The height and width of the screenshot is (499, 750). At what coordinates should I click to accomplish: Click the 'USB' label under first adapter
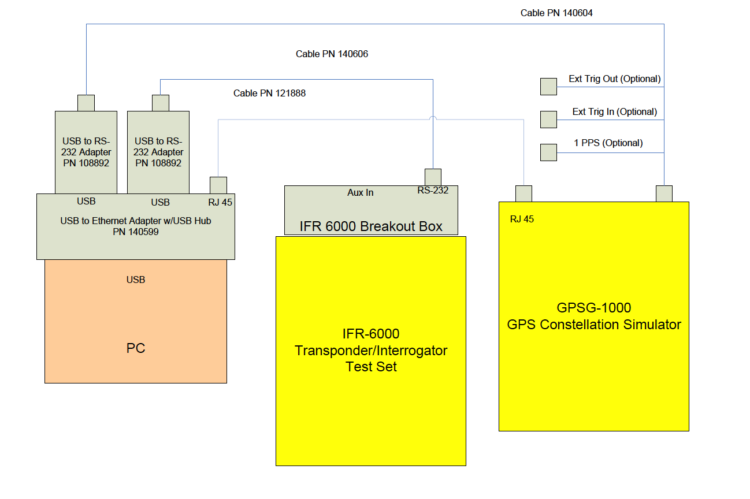86,201
